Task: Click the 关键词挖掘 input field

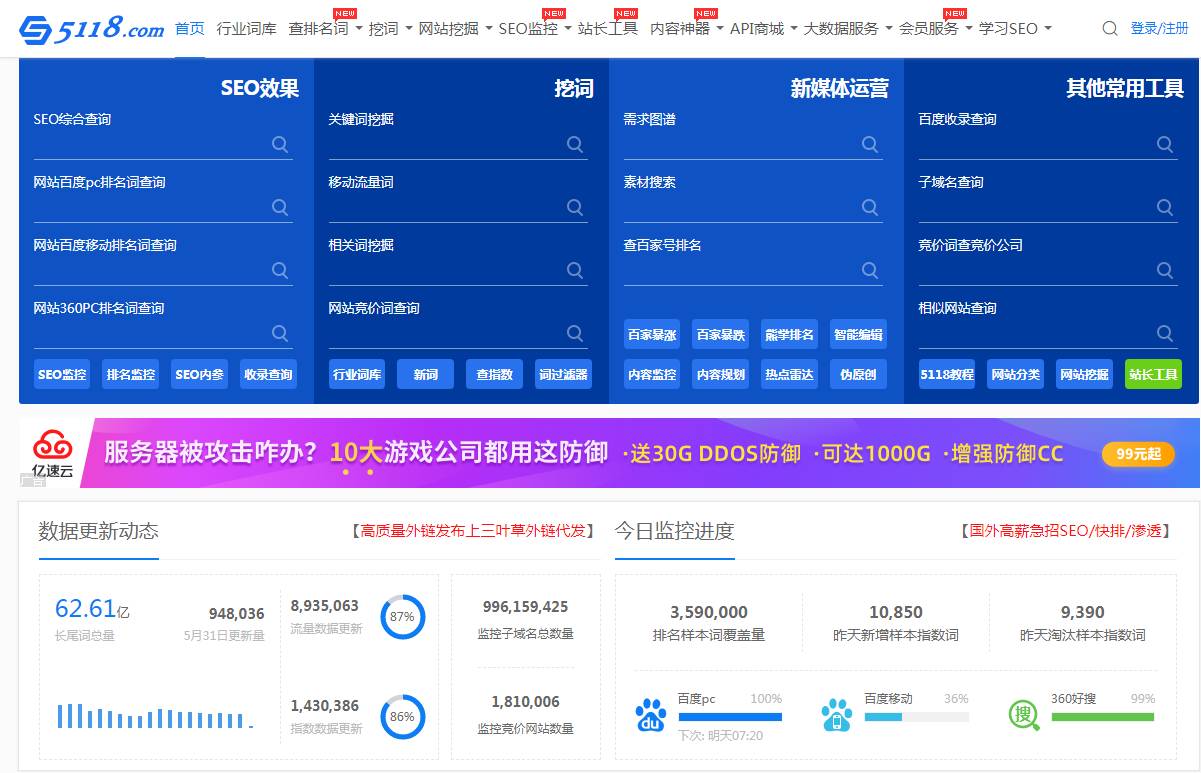Action: tap(458, 144)
